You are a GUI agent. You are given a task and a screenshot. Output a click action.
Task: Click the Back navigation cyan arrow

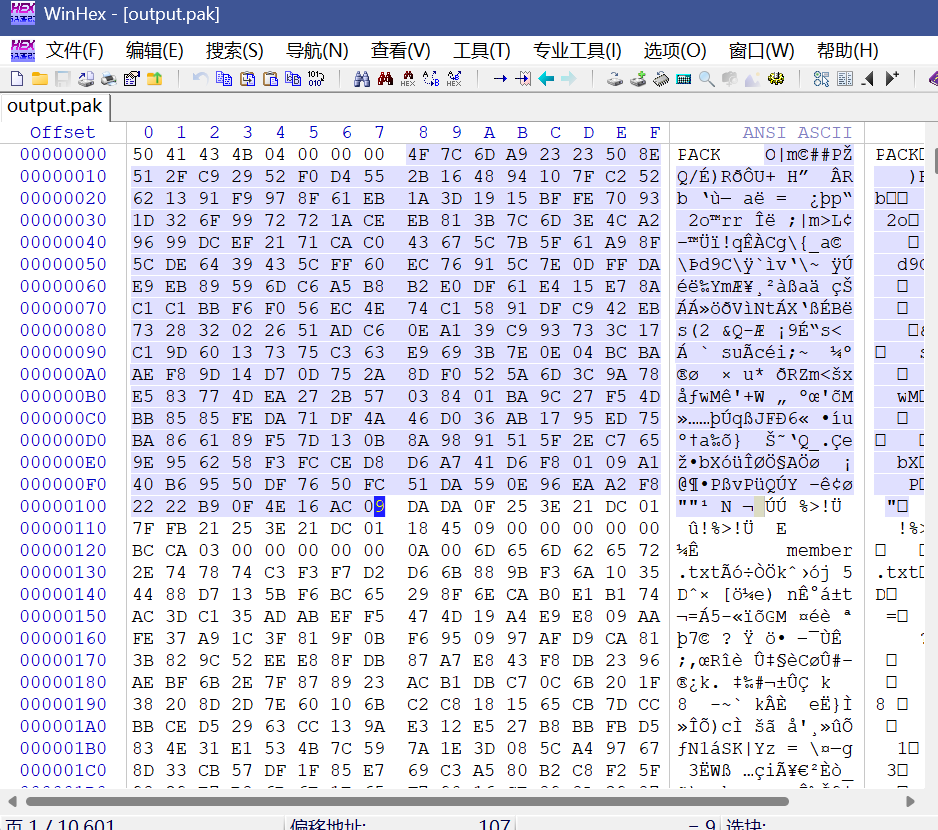[x=546, y=79]
